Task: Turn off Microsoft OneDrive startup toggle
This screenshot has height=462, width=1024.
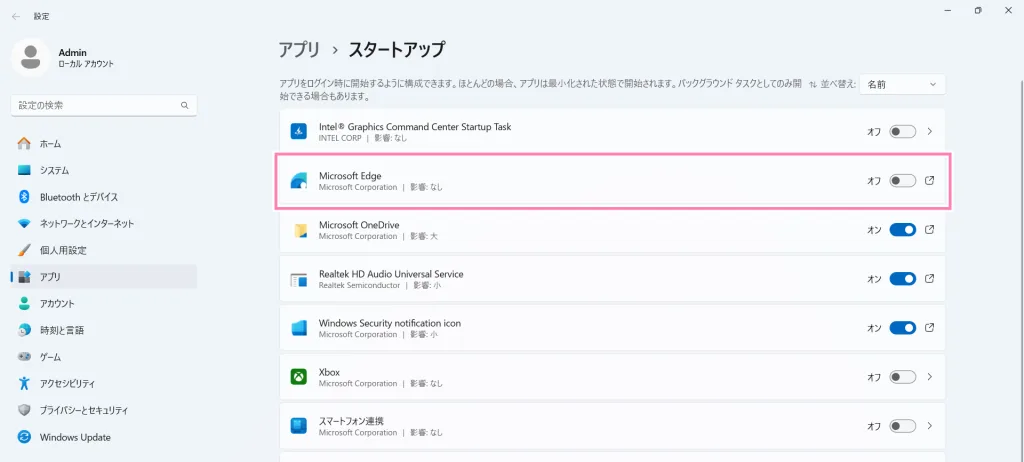Action: pyautogui.click(x=902, y=230)
